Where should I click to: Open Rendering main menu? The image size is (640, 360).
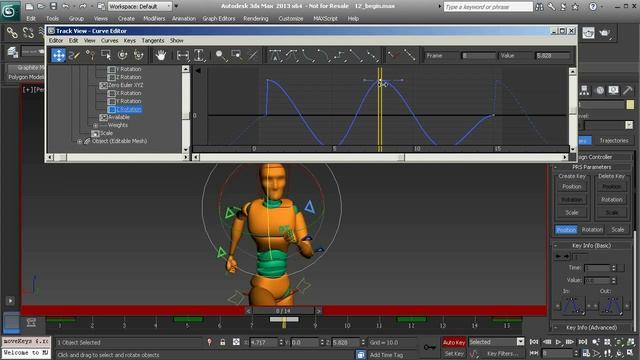(256, 18)
